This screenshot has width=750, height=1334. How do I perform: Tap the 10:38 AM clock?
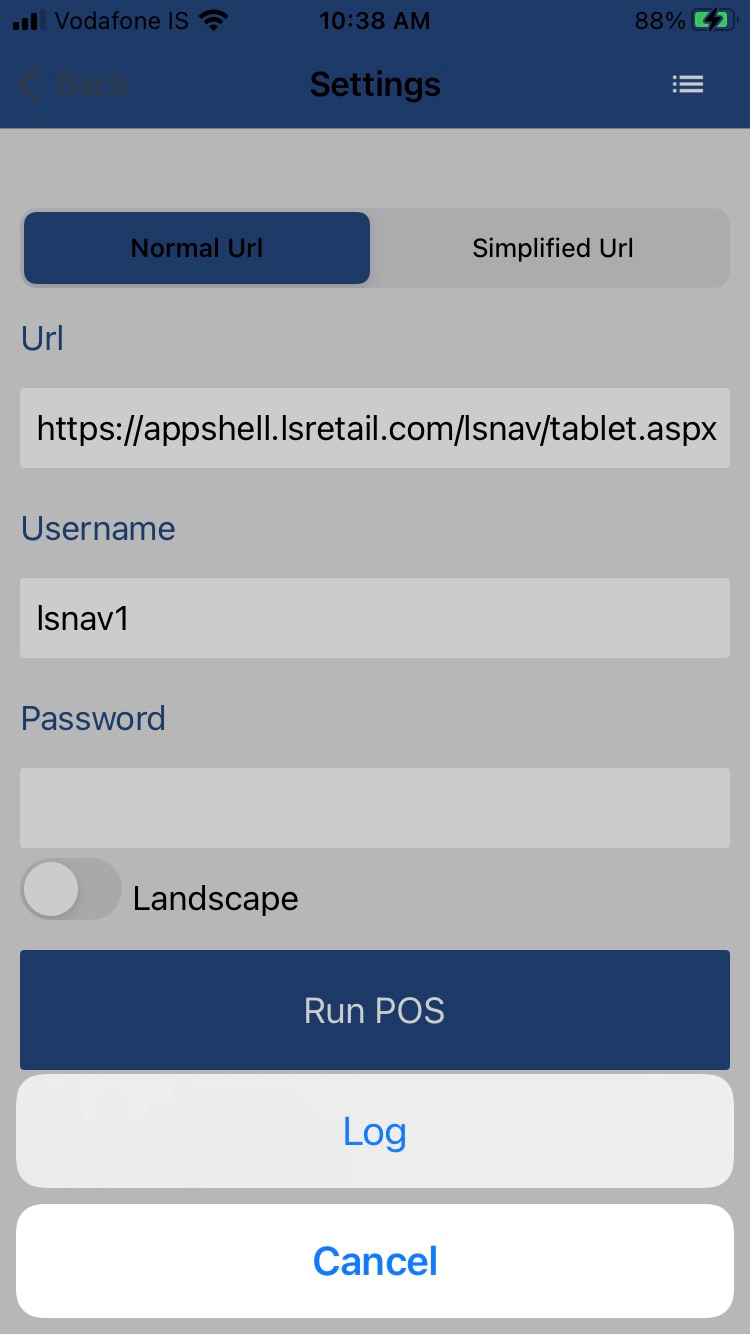375,21
